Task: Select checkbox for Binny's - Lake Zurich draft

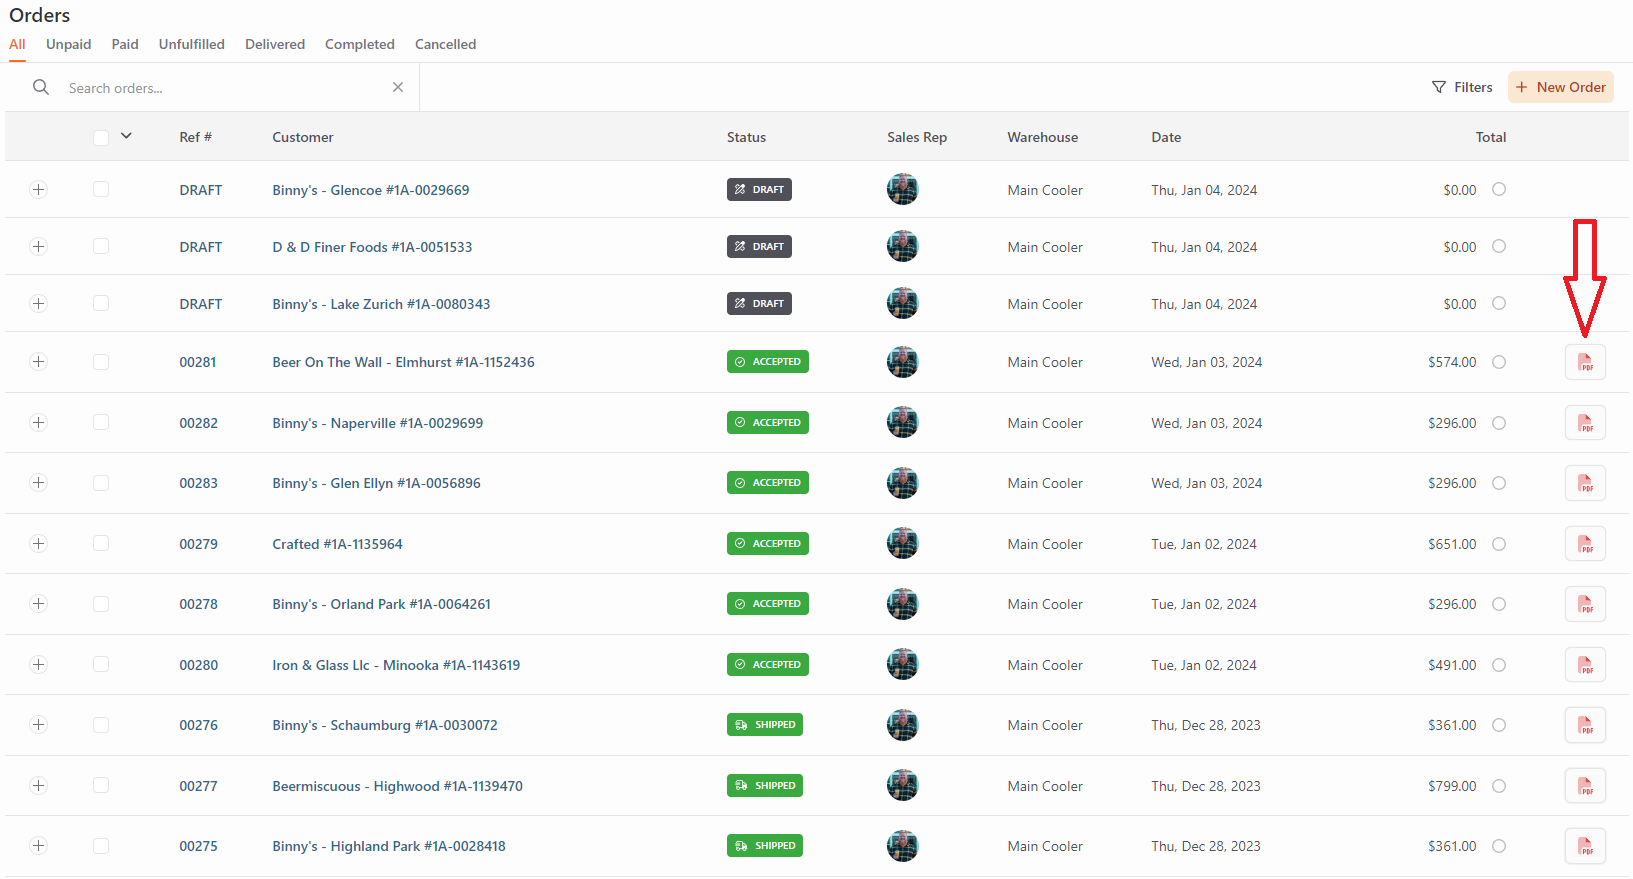Action: point(101,303)
